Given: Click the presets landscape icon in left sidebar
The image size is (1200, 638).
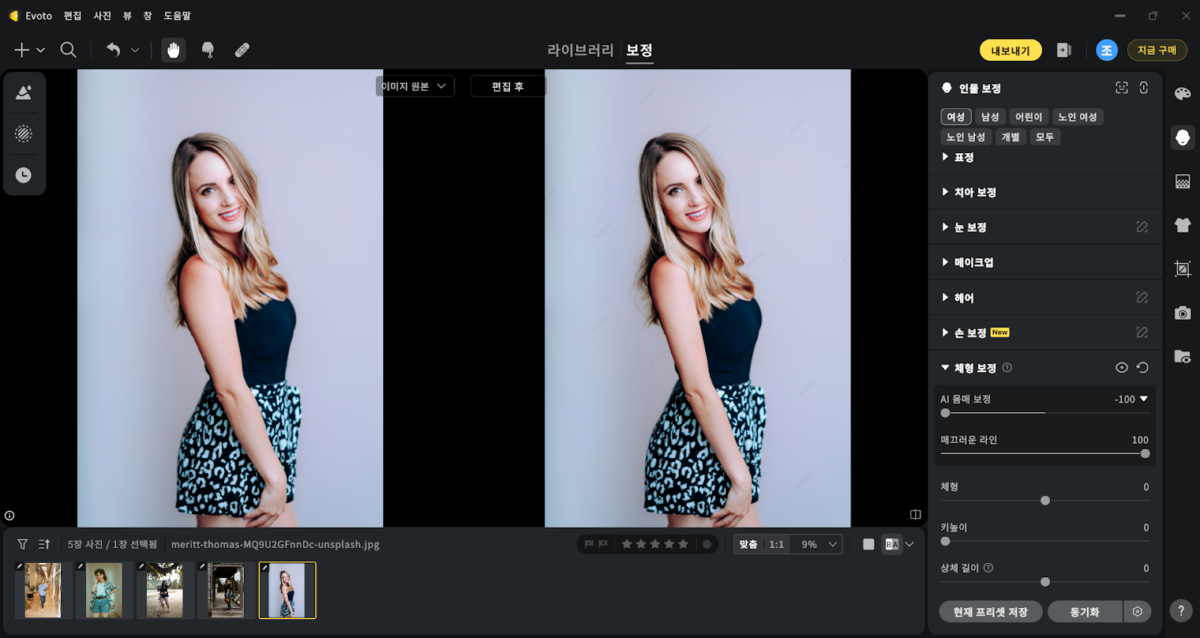Looking at the screenshot, I should pos(24,93).
